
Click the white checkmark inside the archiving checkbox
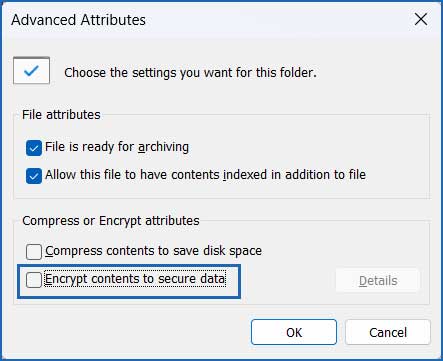[34, 148]
